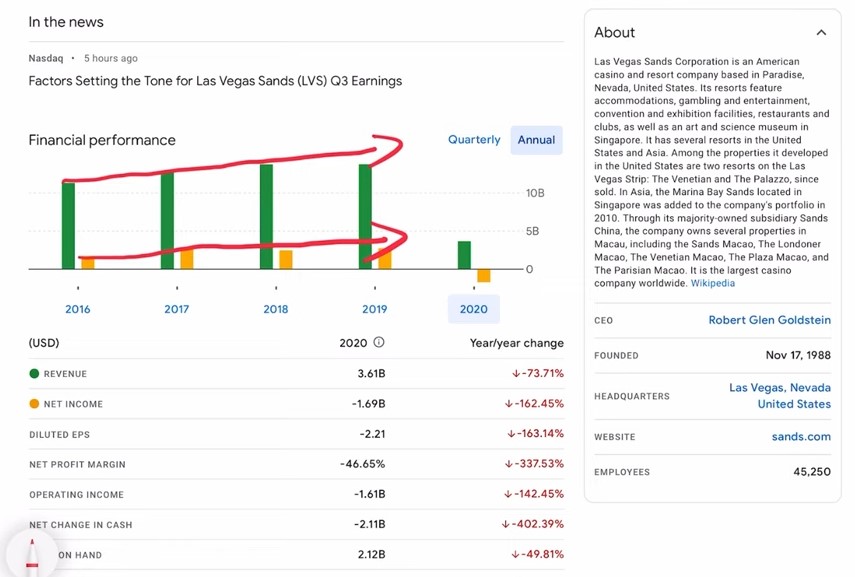Click the Operating Income value -1.61B
Image resolution: width=855 pixels, height=577 pixels.
click(370, 494)
